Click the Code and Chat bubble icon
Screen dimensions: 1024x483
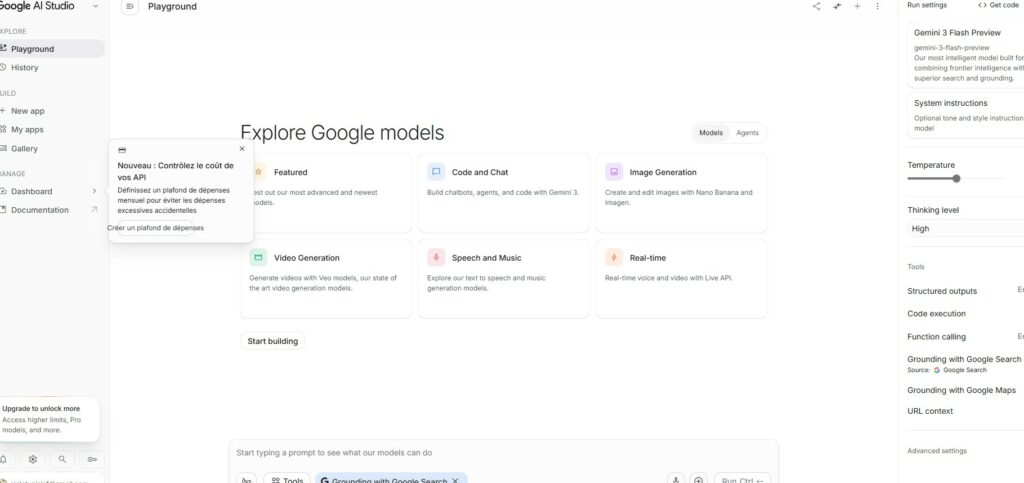point(436,172)
